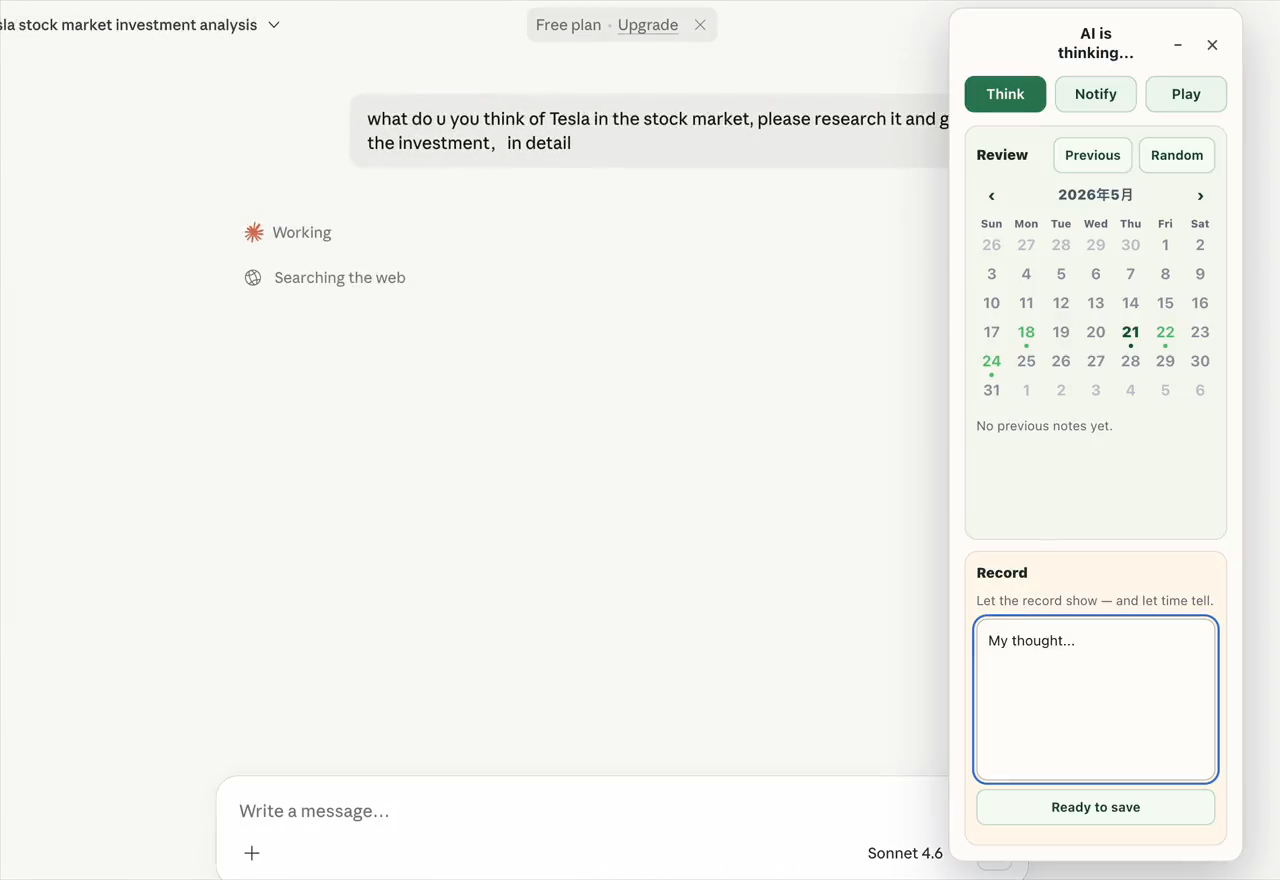Pick date 12 in the calendar

pos(1061,303)
